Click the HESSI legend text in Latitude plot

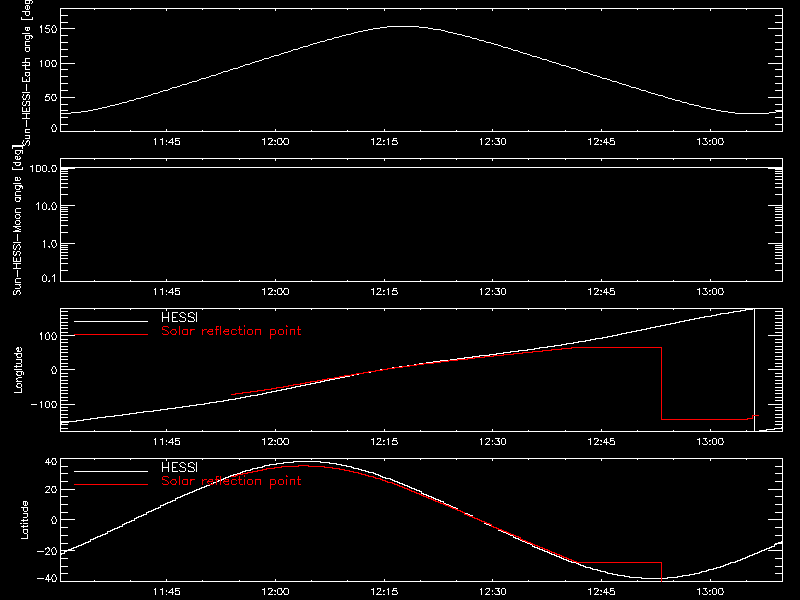point(179,467)
